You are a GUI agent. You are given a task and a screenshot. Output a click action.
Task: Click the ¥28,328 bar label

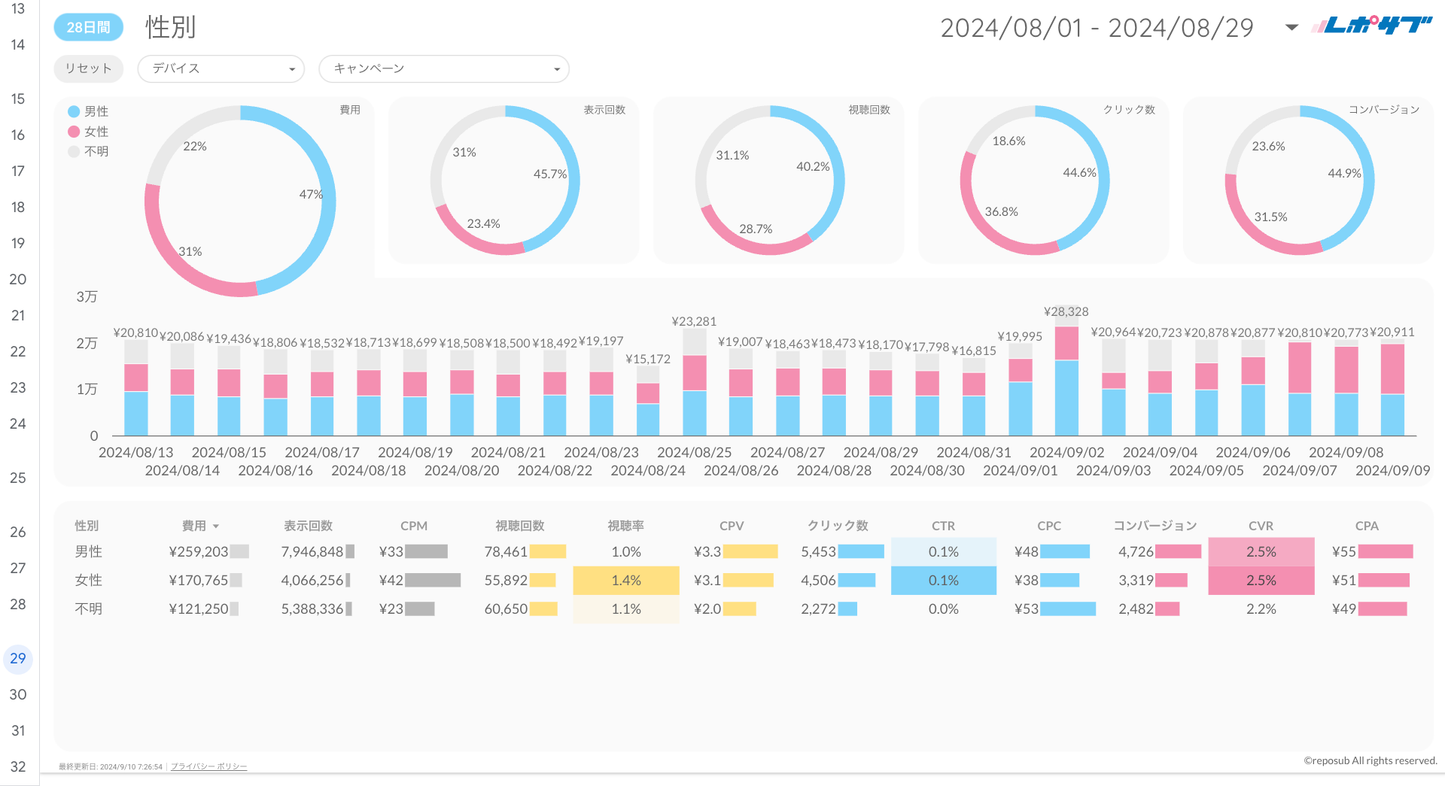[x=1066, y=312]
